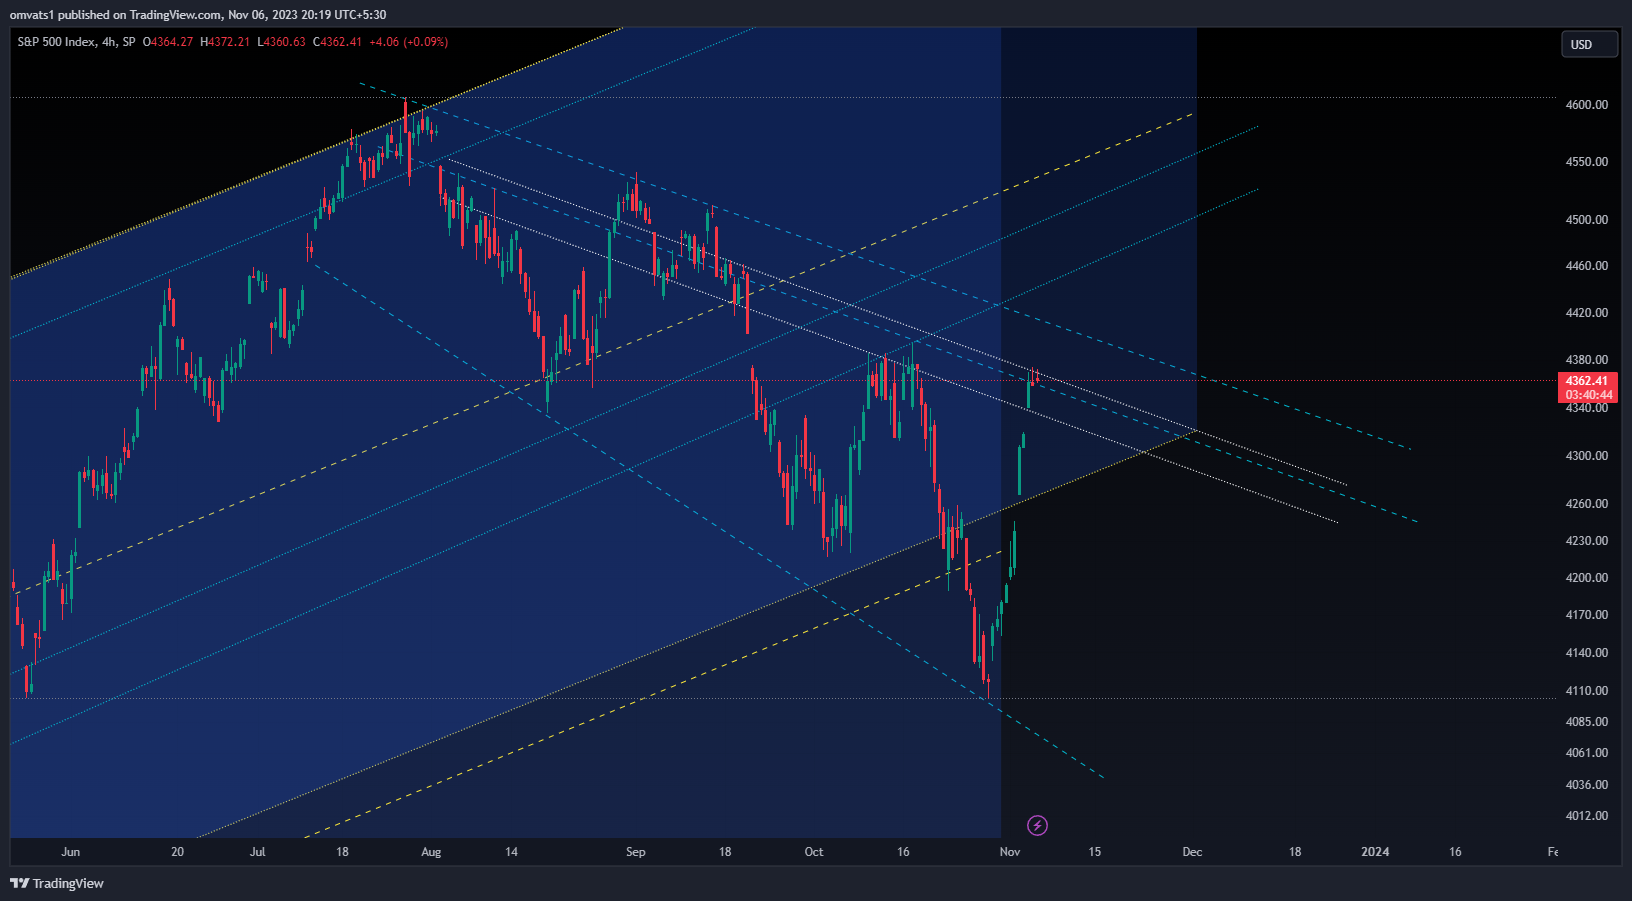Select the open value O4364.27
Viewport: 1632px width, 901px height.
(168, 42)
